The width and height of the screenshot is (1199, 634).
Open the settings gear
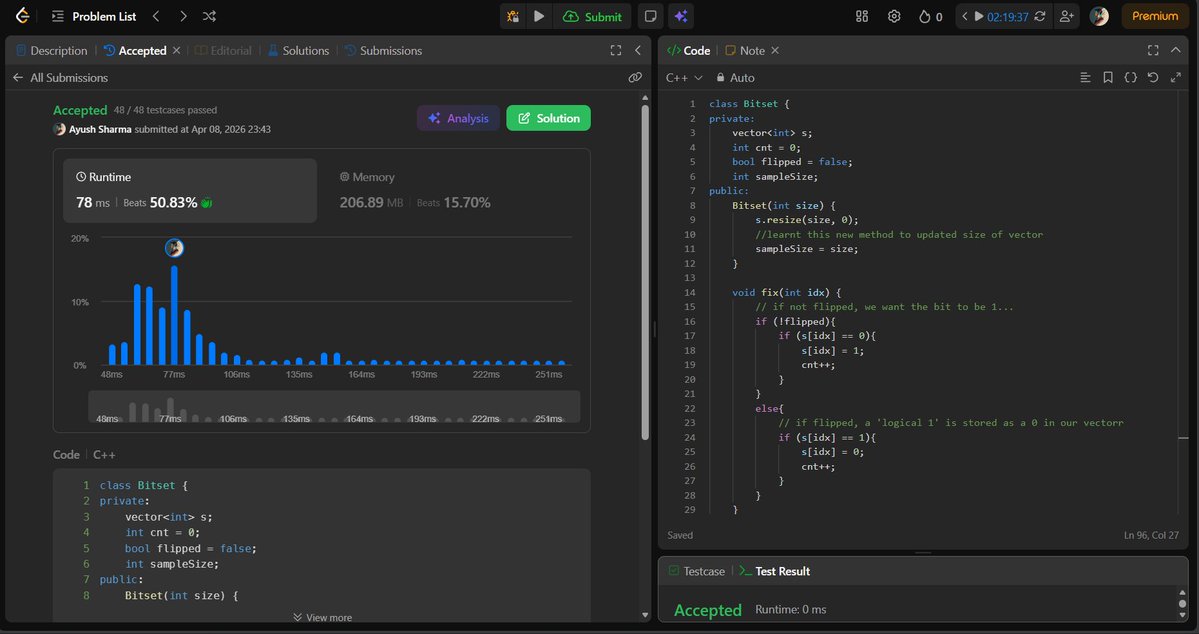pos(894,16)
